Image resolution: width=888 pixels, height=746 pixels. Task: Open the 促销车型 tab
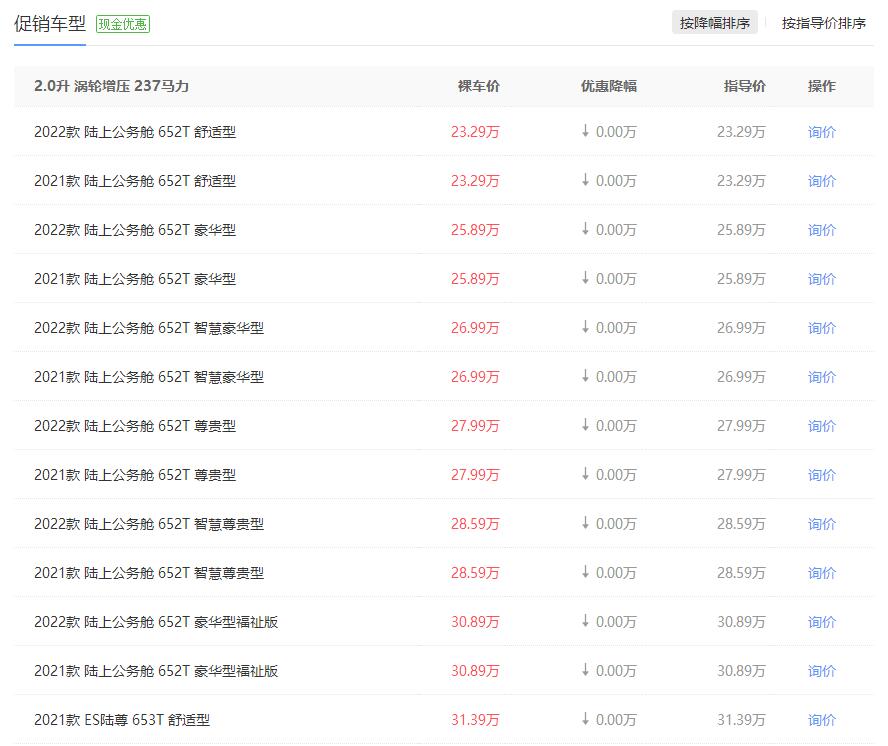click(x=50, y=24)
